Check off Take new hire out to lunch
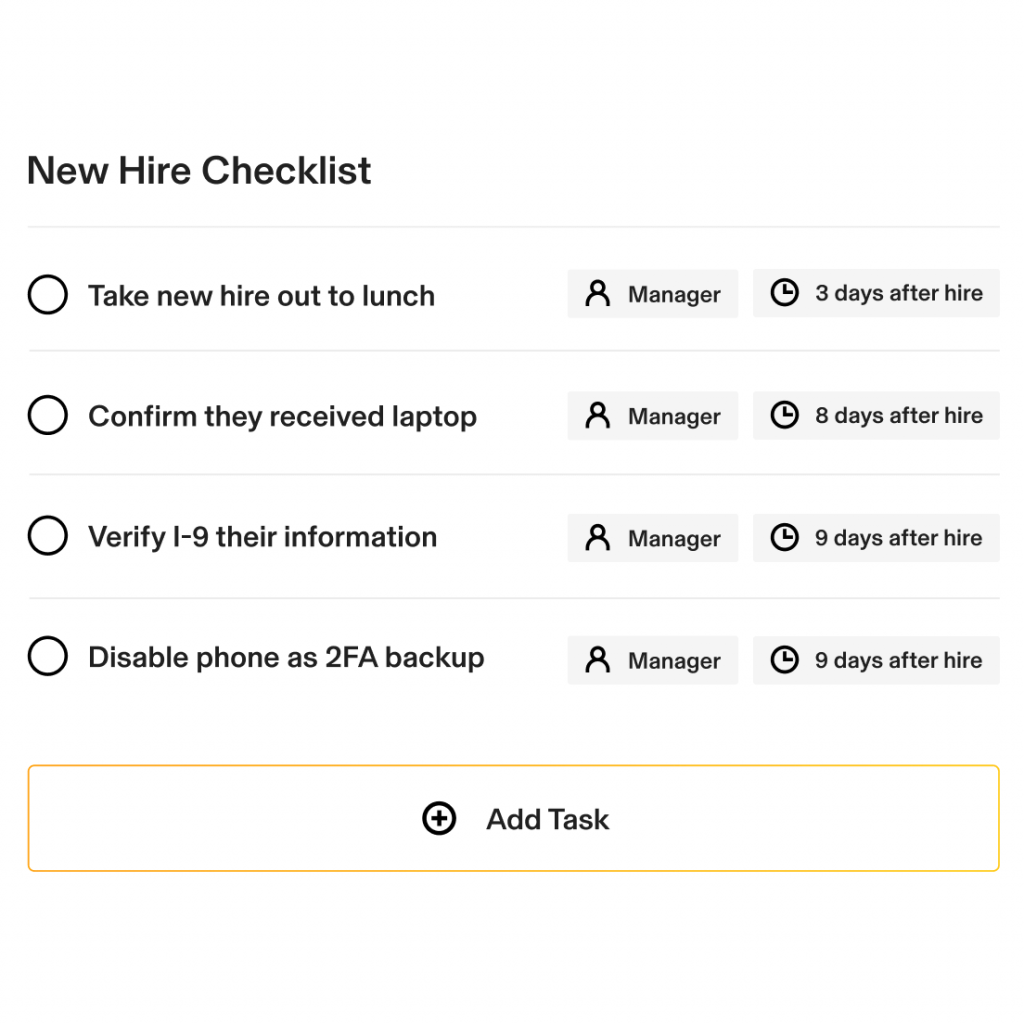The height and width of the screenshot is (1024, 1024). [48, 295]
